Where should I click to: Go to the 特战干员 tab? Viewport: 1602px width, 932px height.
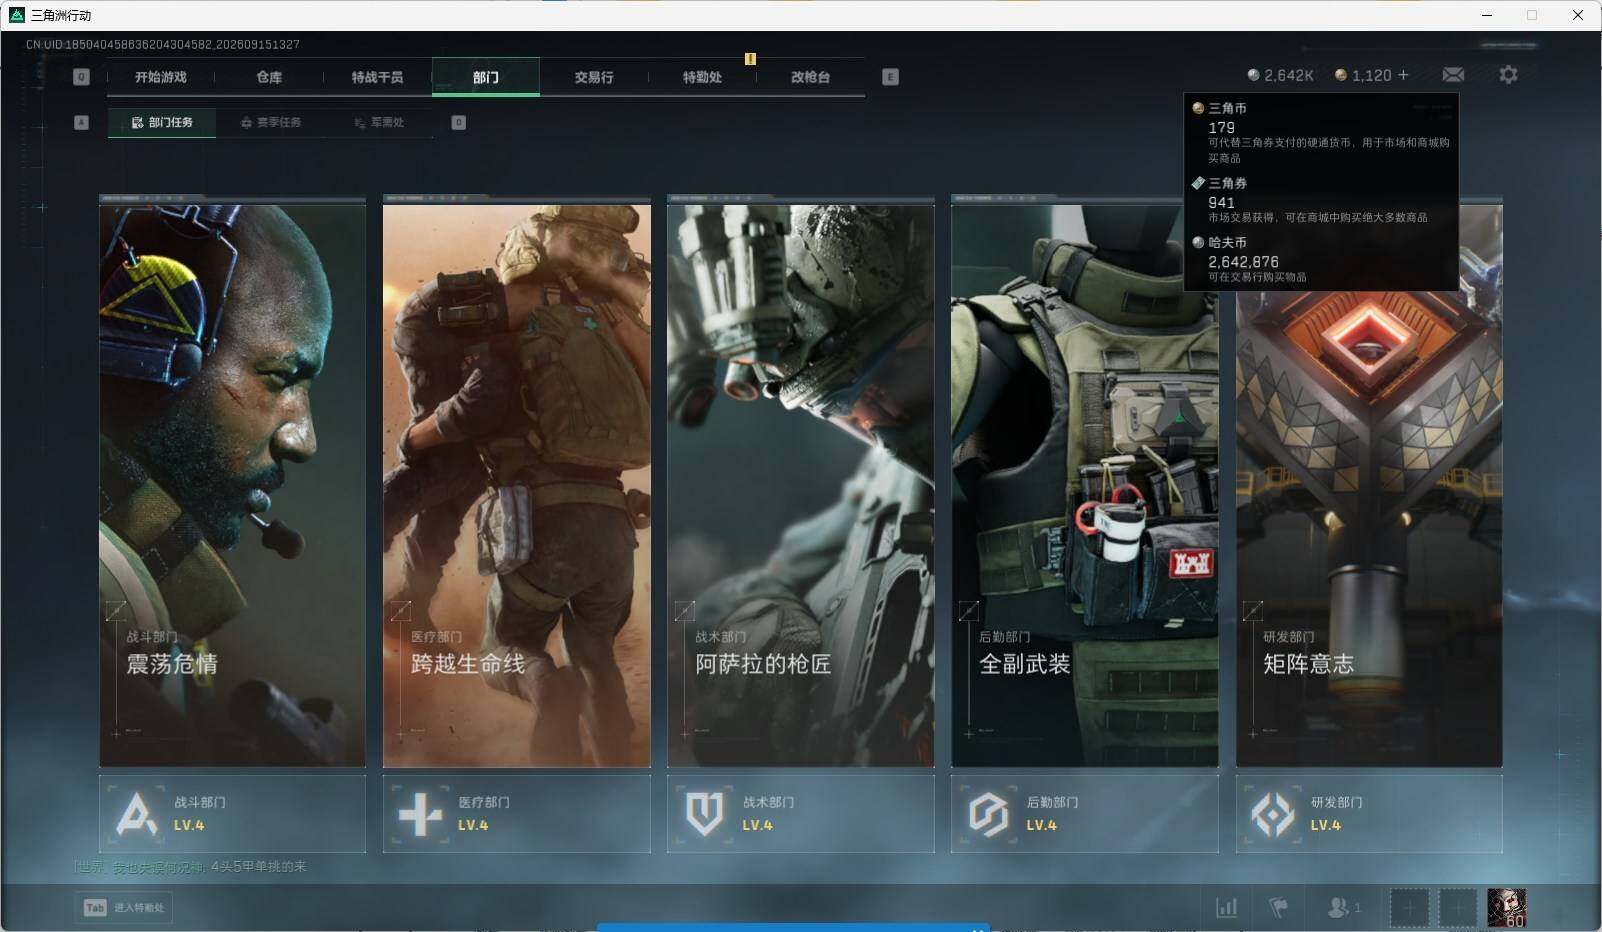click(x=377, y=77)
